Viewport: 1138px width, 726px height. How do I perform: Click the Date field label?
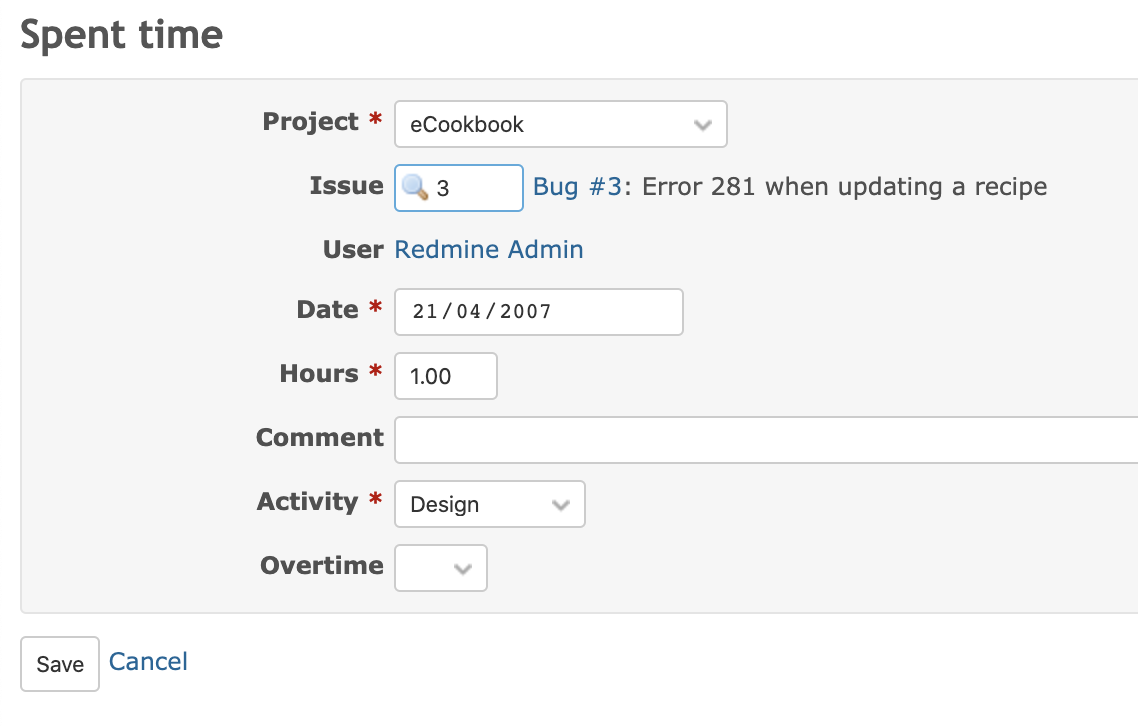click(x=327, y=309)
